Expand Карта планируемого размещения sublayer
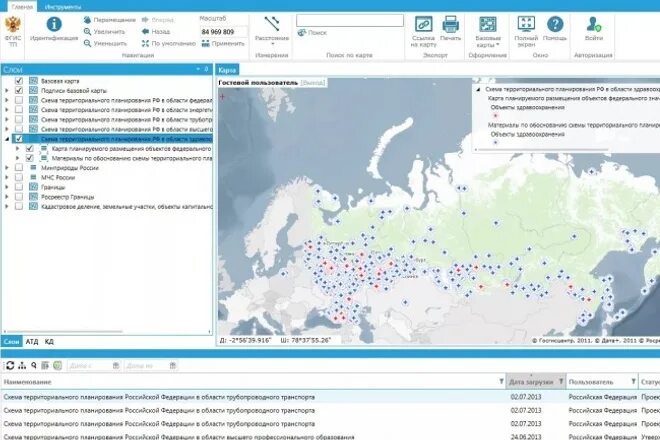The width and height of the screenshot is (660, 440). tap(17, 149)
